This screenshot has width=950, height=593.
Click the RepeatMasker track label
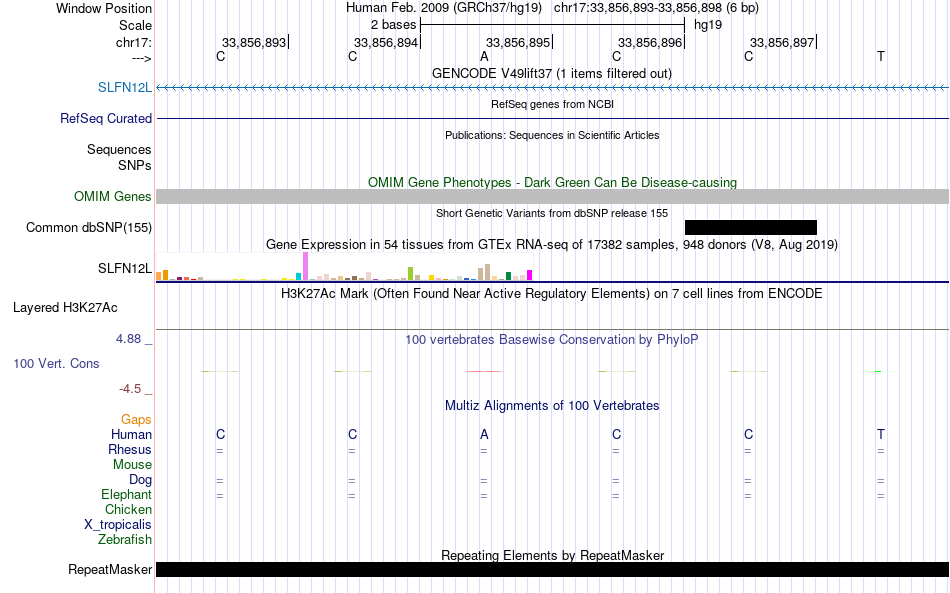pos(110,569)
